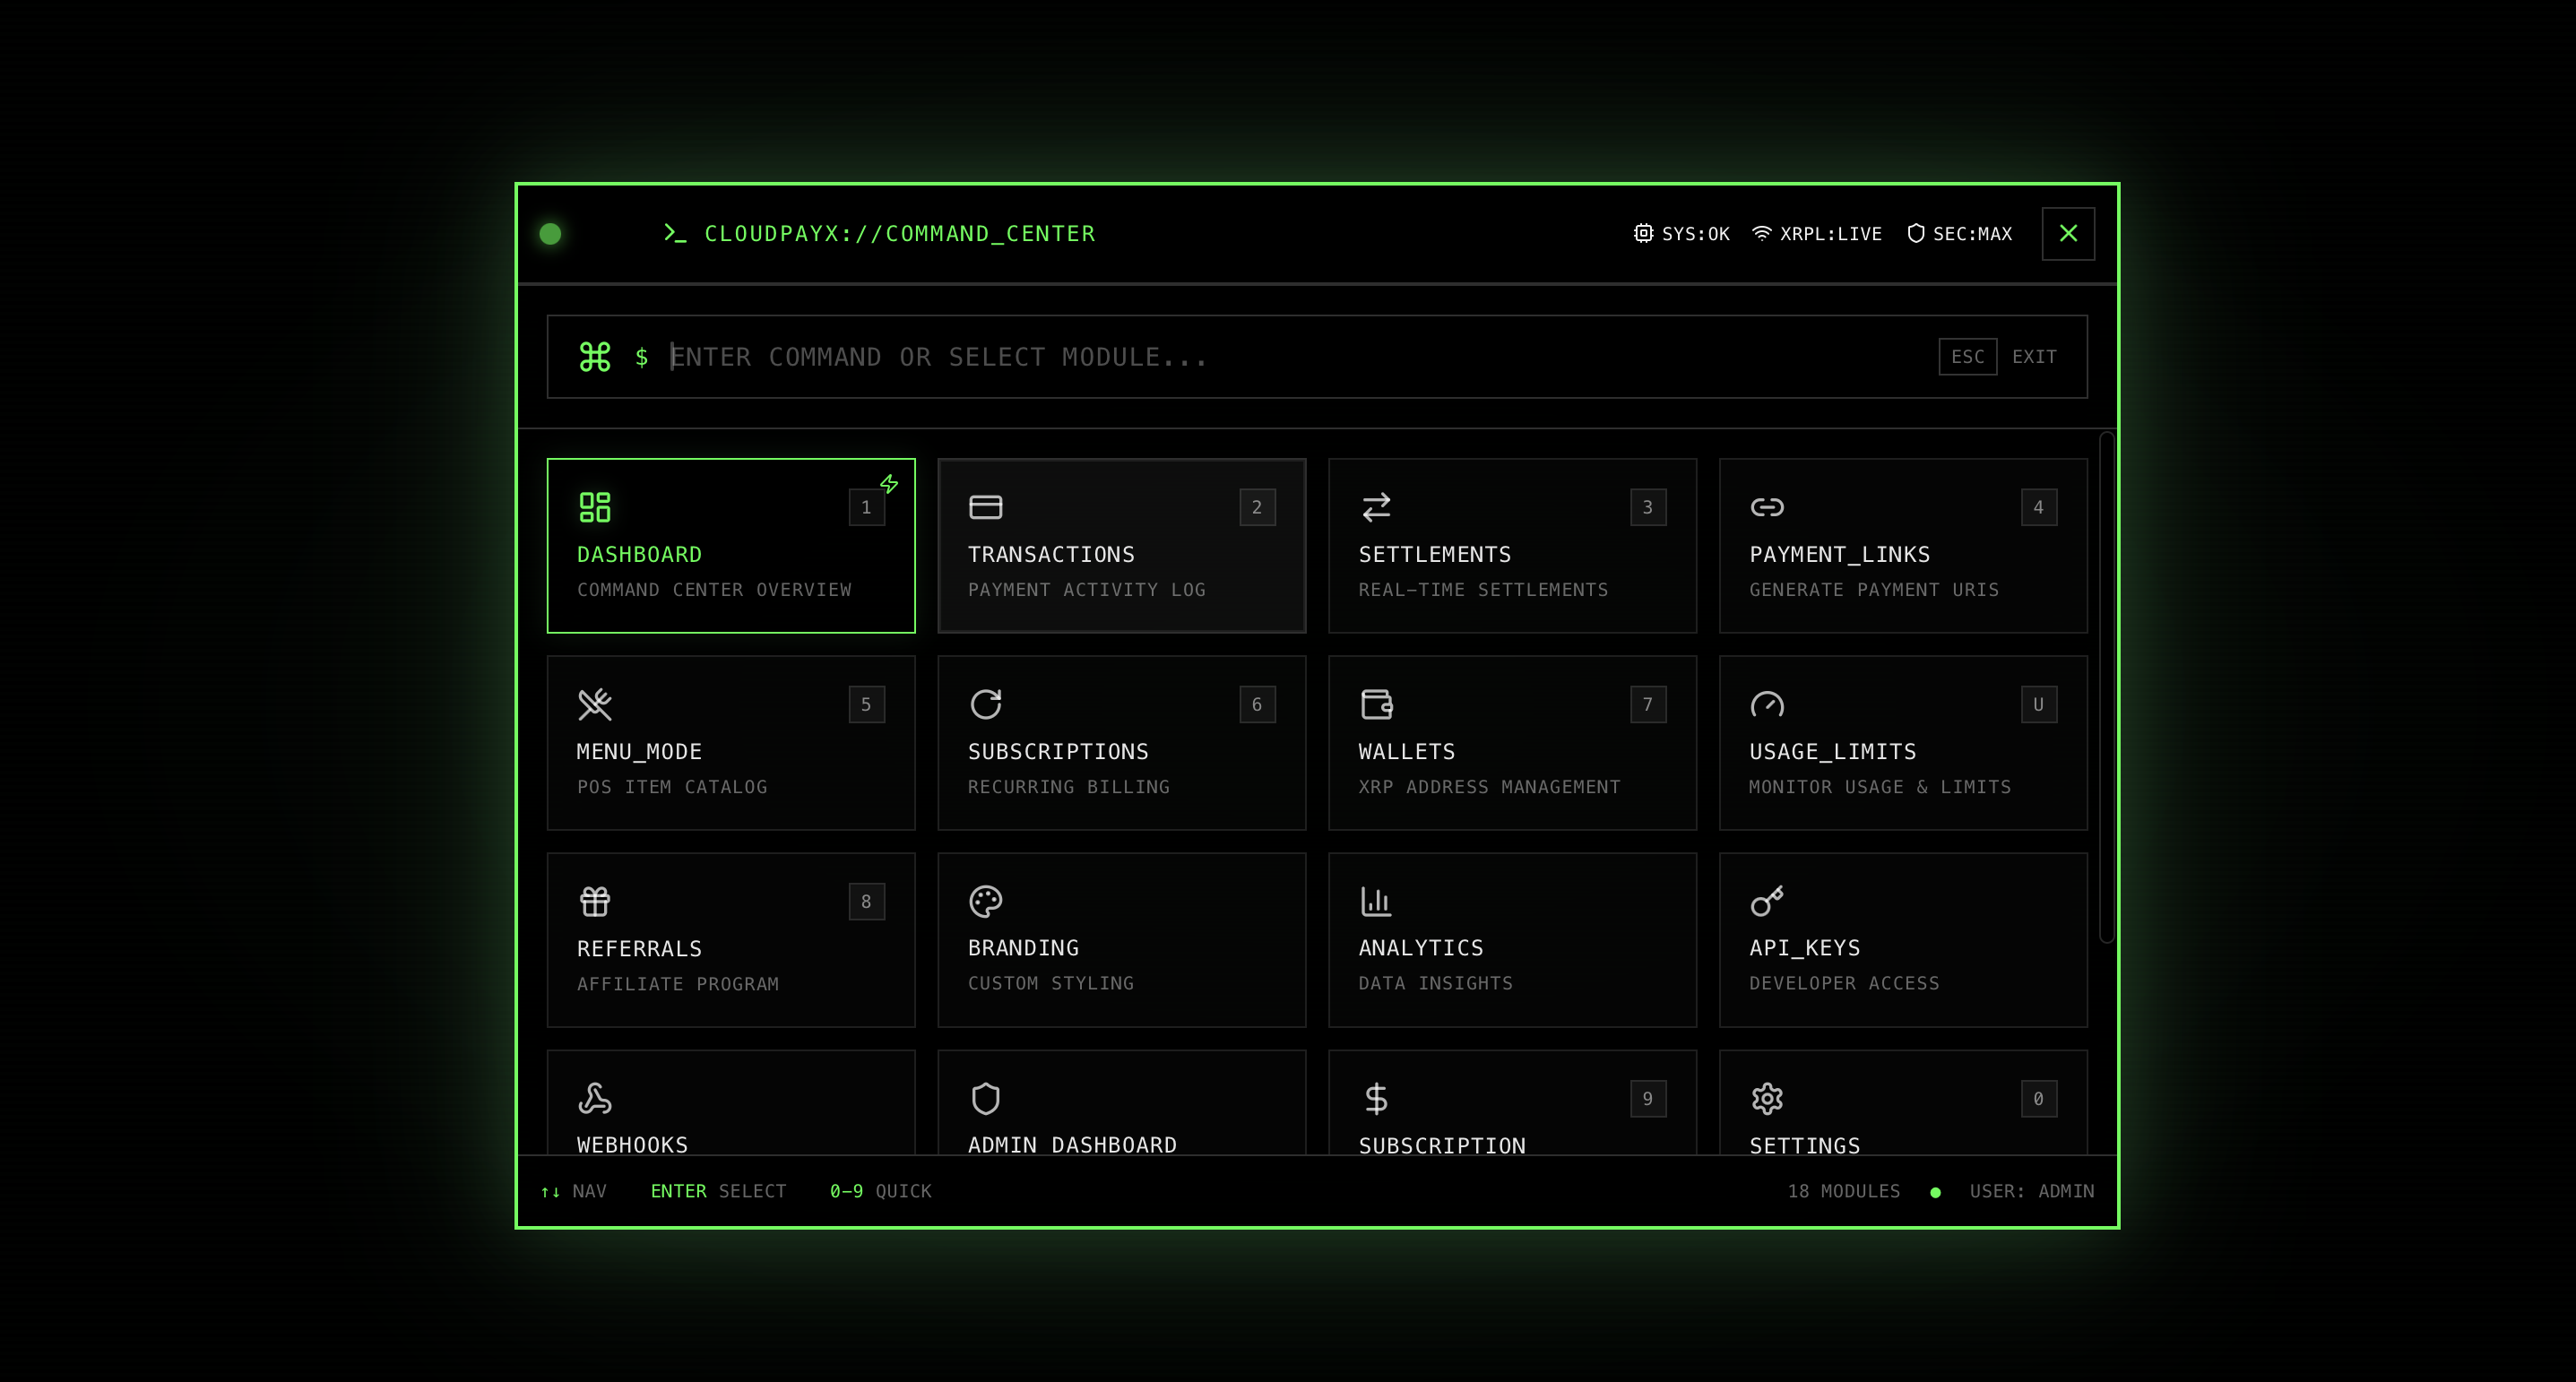The height and width of the screenshot is (1382, 2576).
Task: Select the Wallets icon
Action: [1377, 704]
